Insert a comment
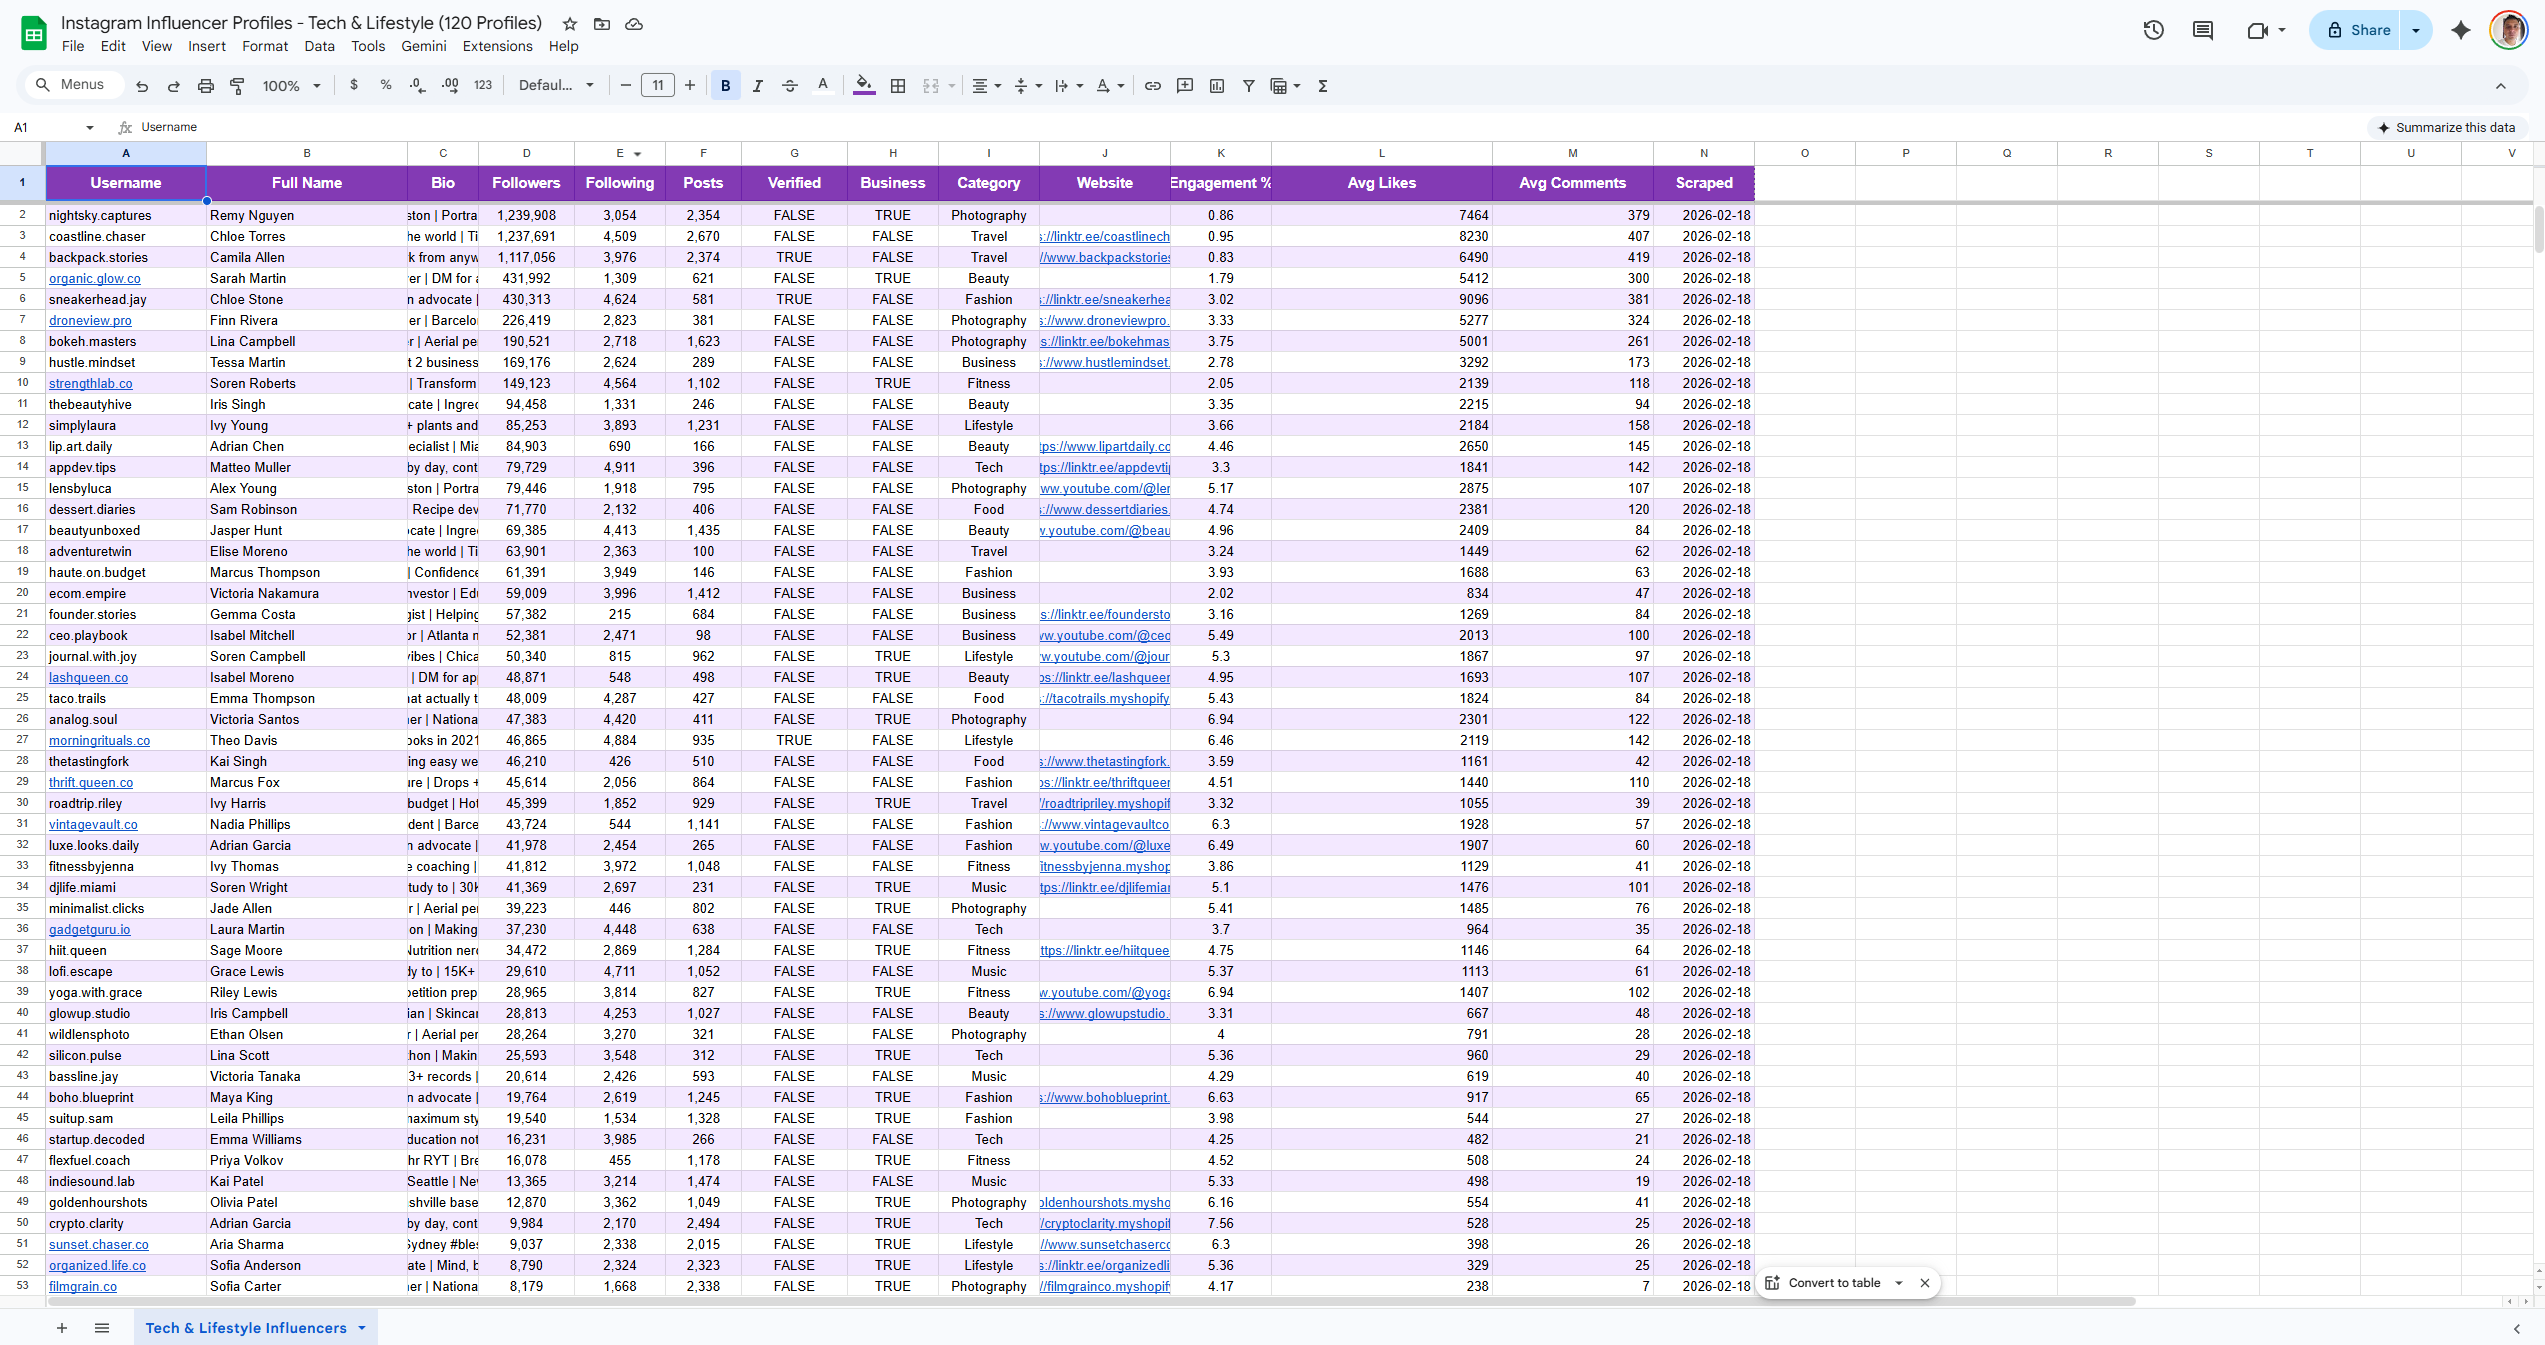The width and height of the screenshot is (2545, 1345). (1184, 86)
